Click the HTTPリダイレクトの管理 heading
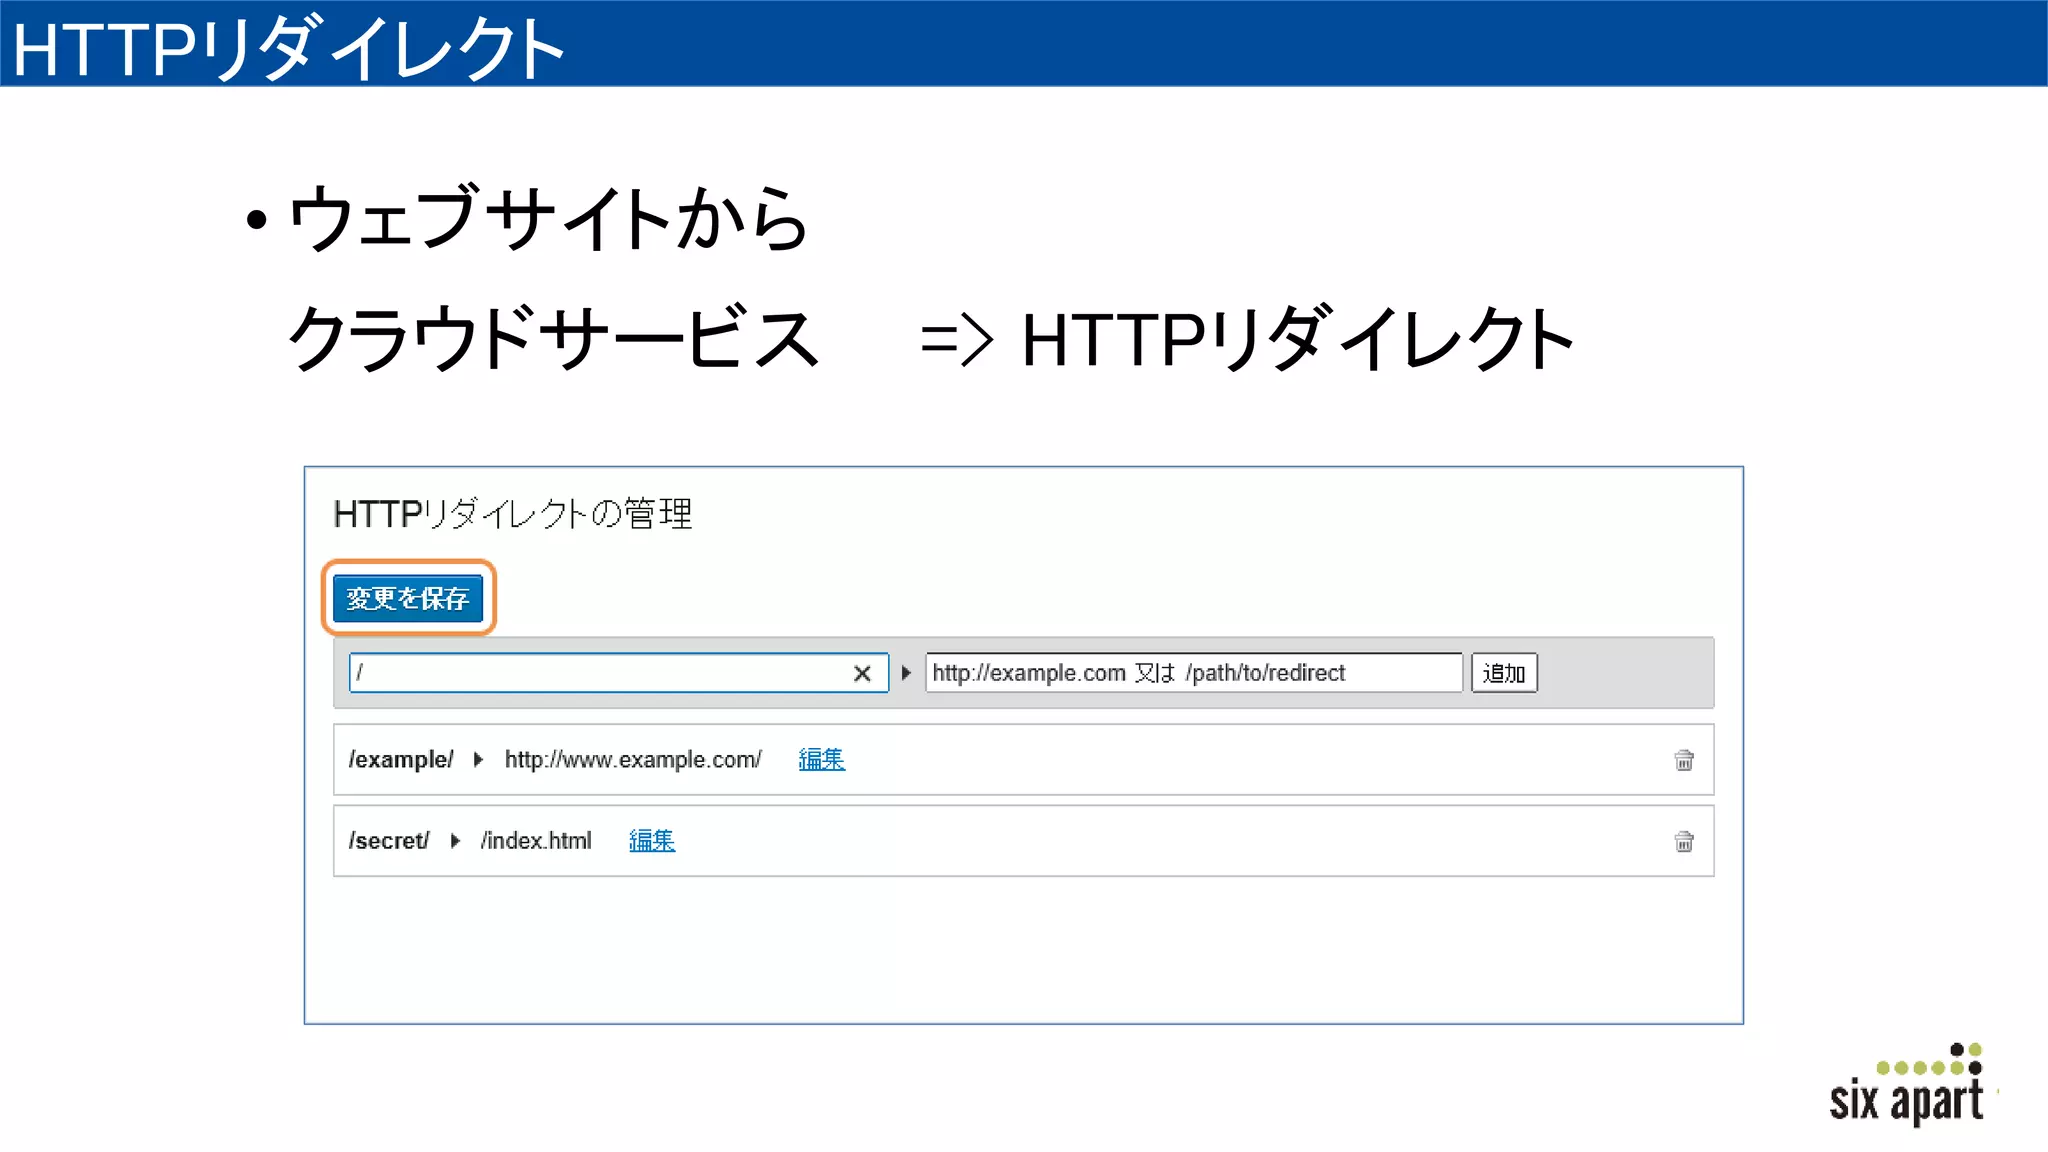 click(513, 514)
